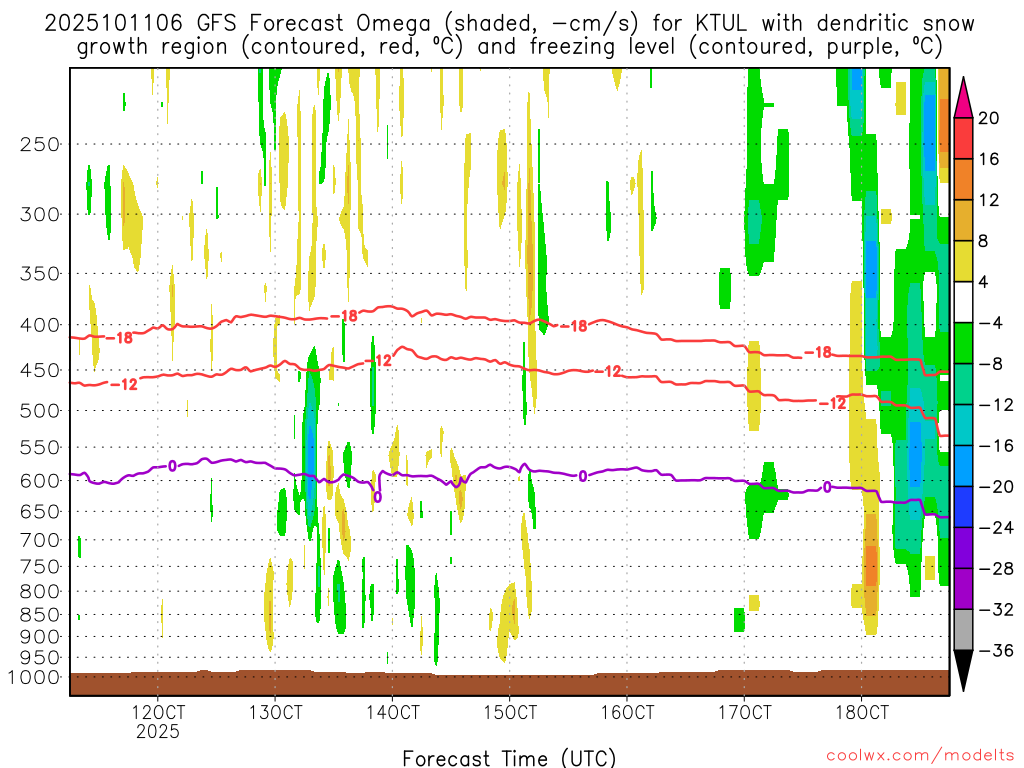Click the -12 contour label near 180CT
This screenshot has width=1024, height=768.
833,403
